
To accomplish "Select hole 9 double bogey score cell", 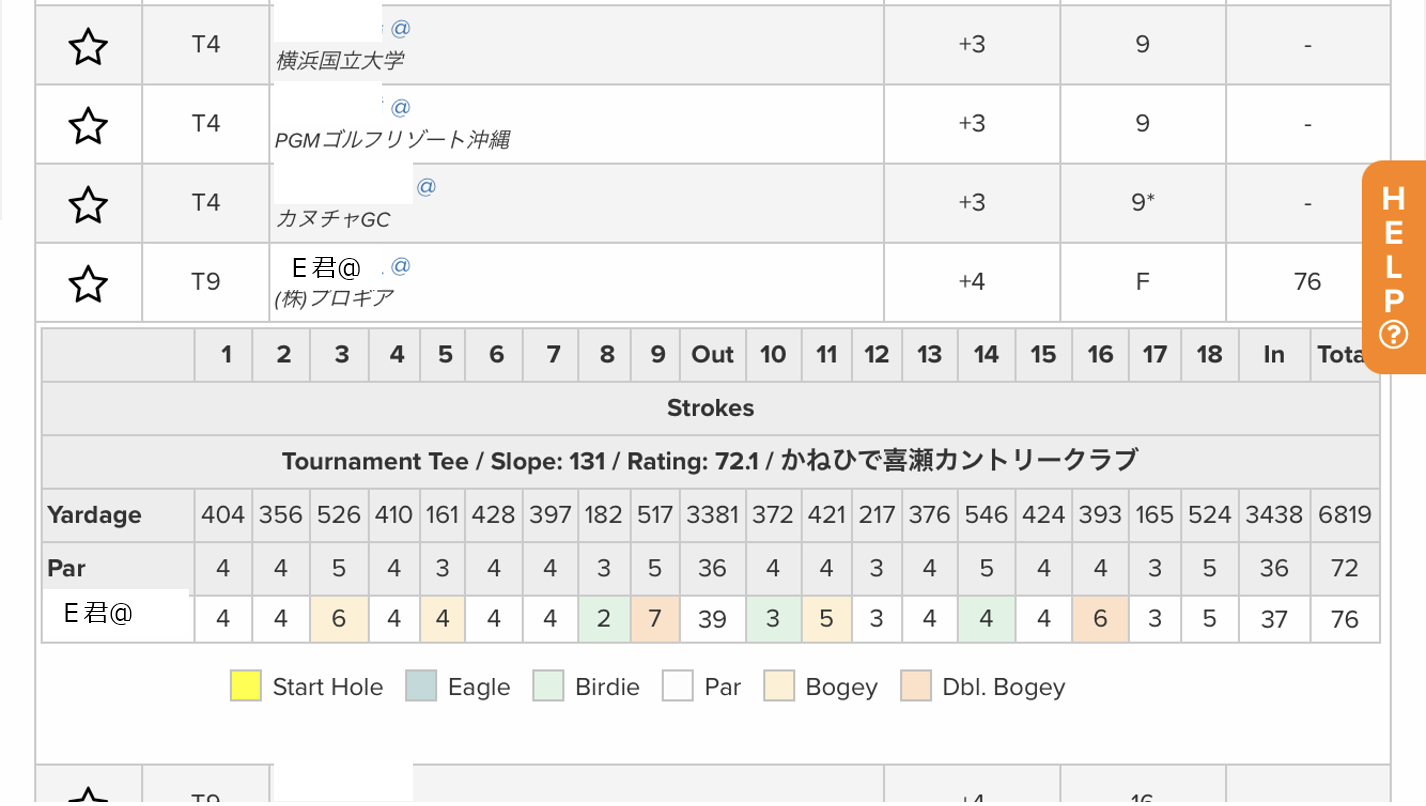I will (655, 619).
